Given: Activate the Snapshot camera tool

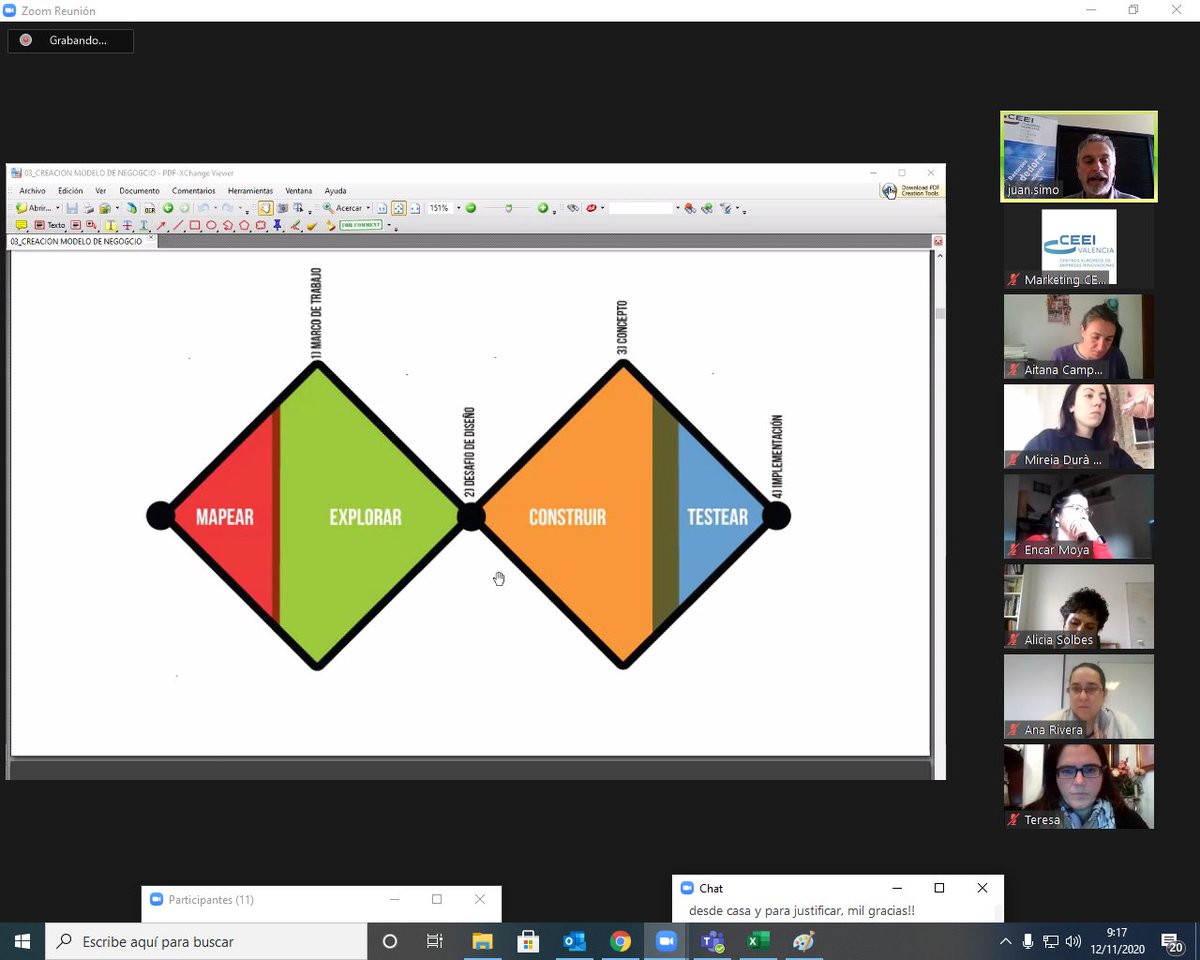Looking at the screenshot, I should (283, 208).
